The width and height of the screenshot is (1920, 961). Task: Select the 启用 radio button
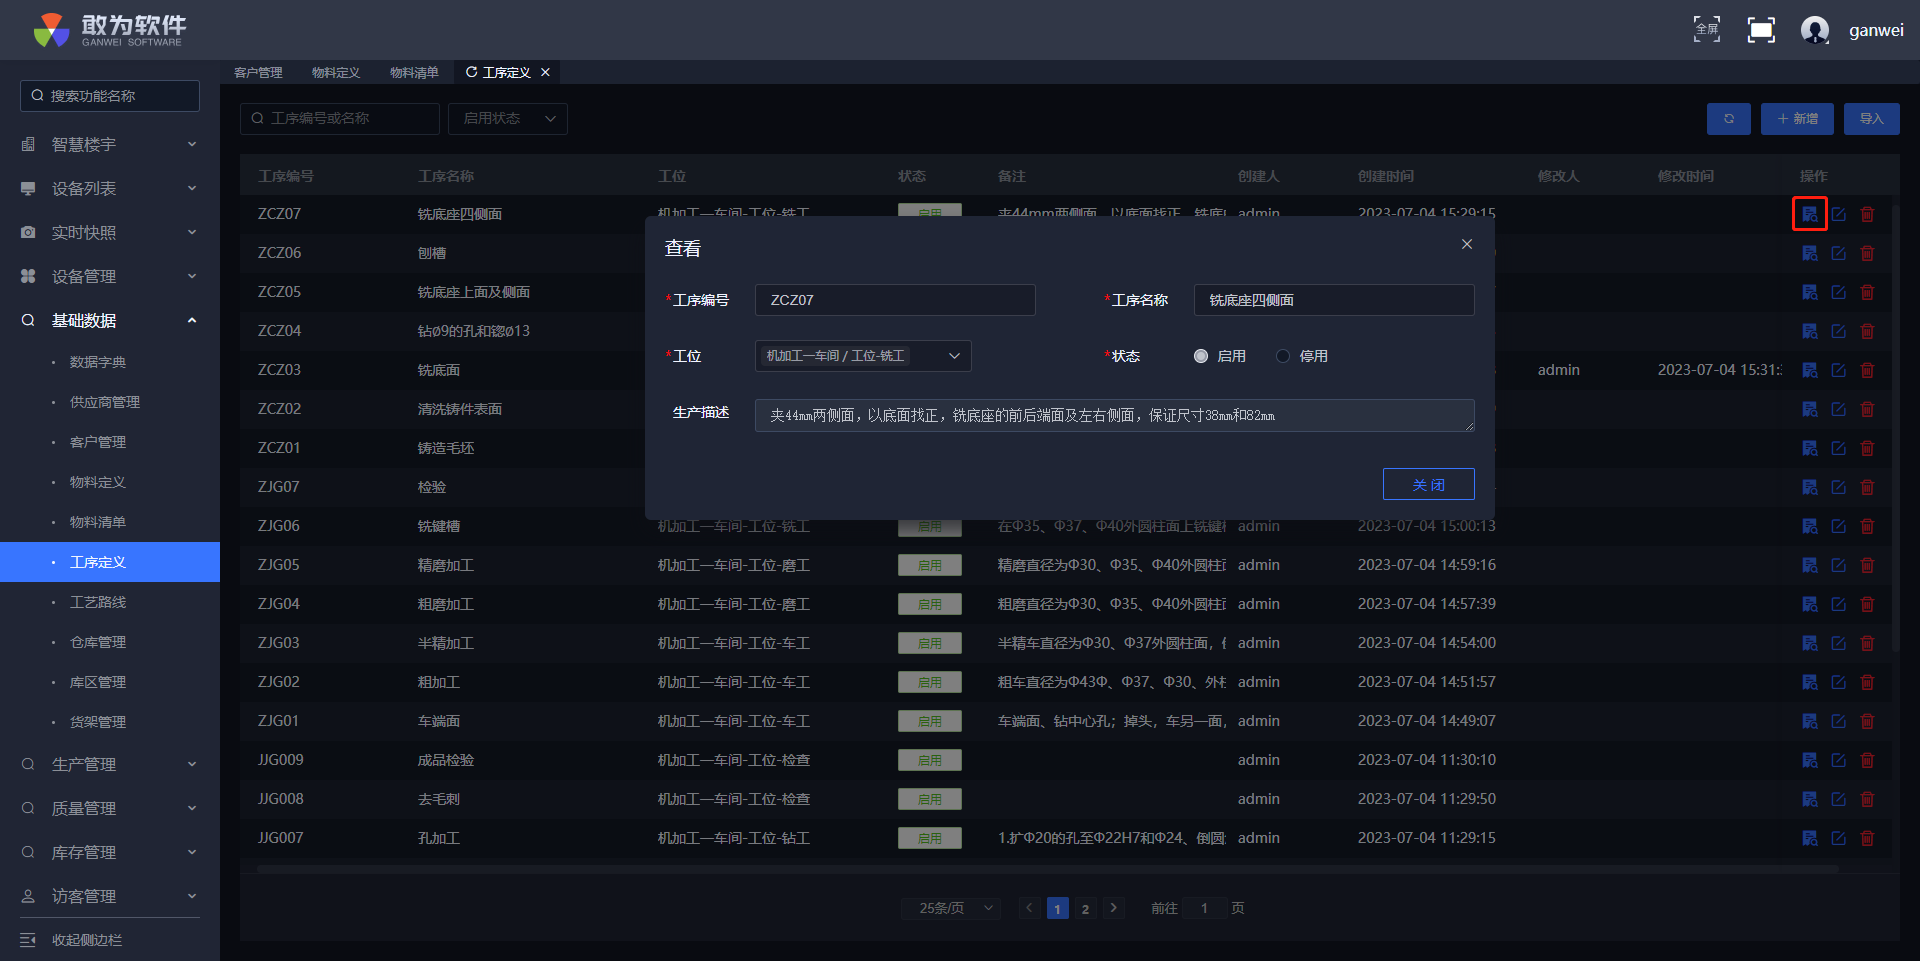[x=1201, y=356]
